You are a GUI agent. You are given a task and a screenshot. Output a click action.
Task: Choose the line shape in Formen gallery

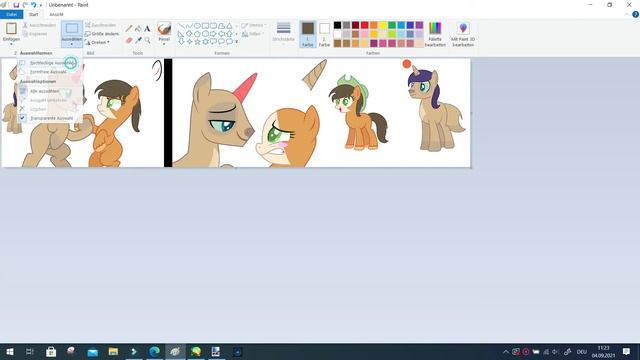click(181, 26)
